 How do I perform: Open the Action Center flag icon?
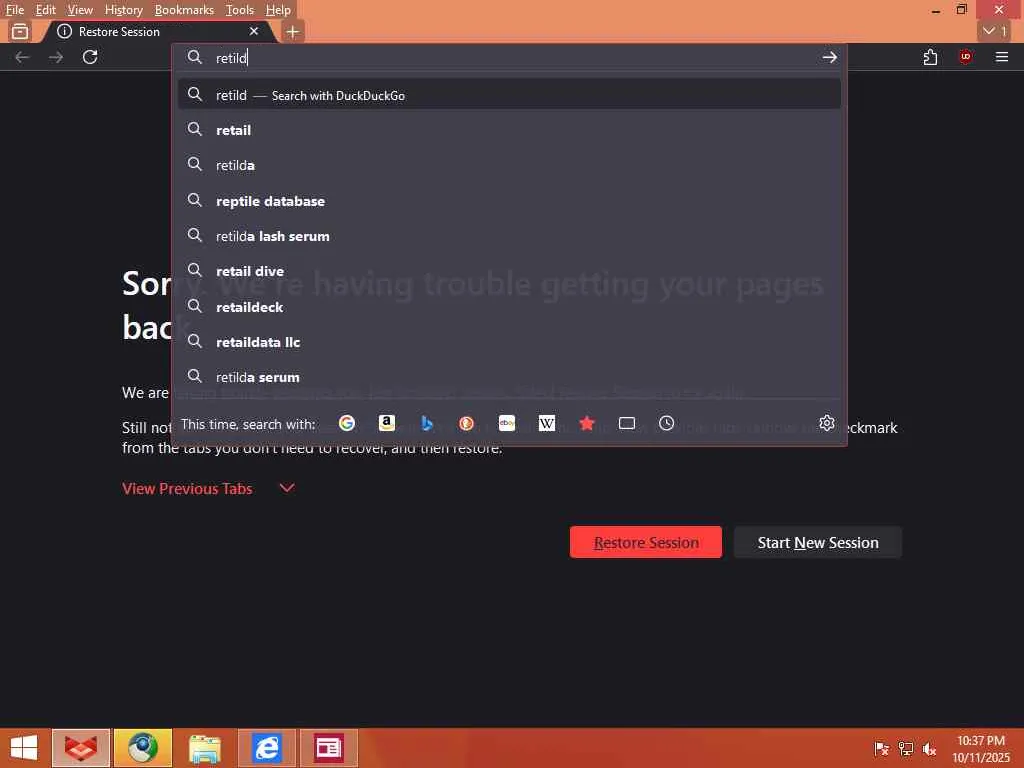pos(882,748)
